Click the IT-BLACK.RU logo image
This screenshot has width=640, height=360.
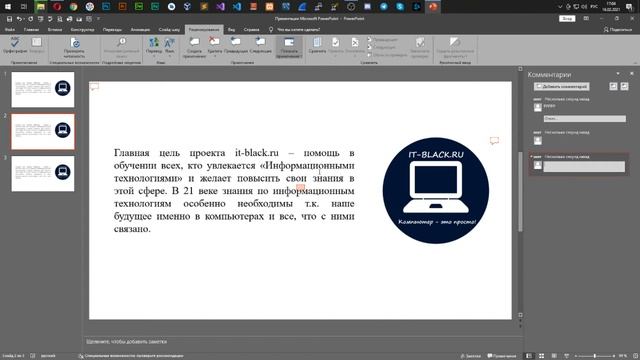[x=436, y=190]
